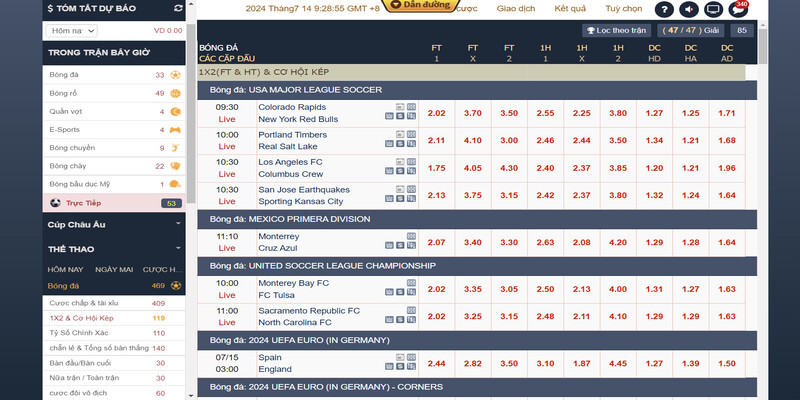The width and height of the screenshot is (800, 400).
Task: Open the Trực Tiếp live section
Action: pyautogui.click(x=114, y=203)
